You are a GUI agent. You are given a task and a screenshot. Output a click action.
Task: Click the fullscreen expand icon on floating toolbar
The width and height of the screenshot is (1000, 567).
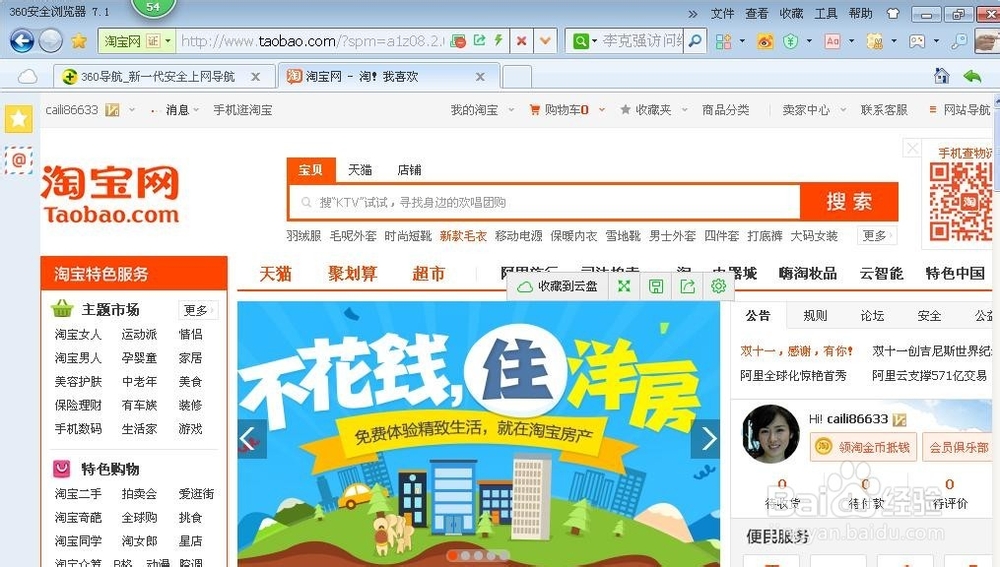click(x=624, y=286)
